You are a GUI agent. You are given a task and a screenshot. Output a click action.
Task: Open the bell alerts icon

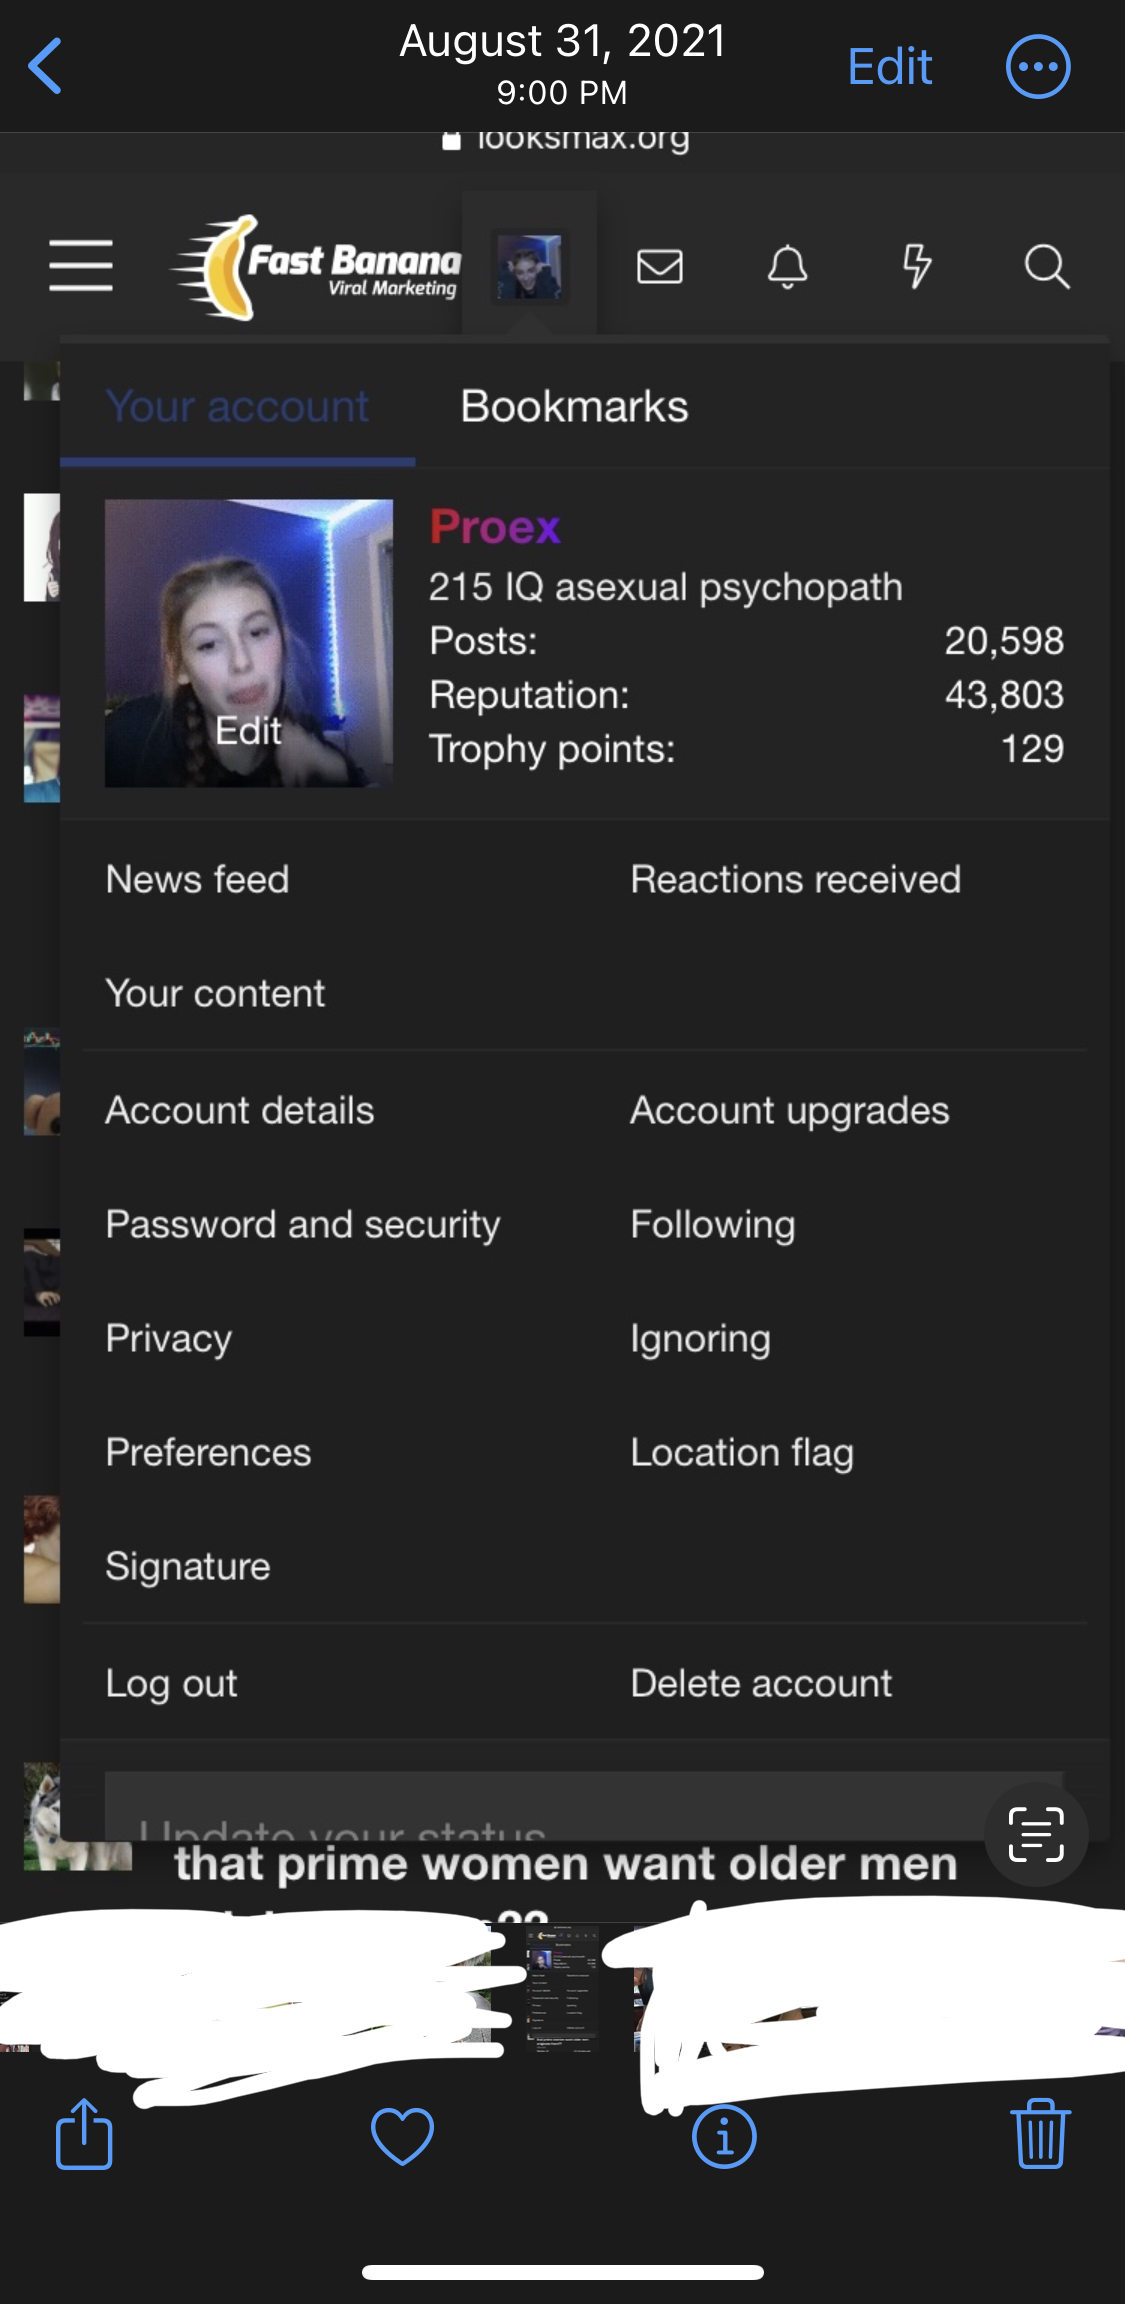point(787,266)
